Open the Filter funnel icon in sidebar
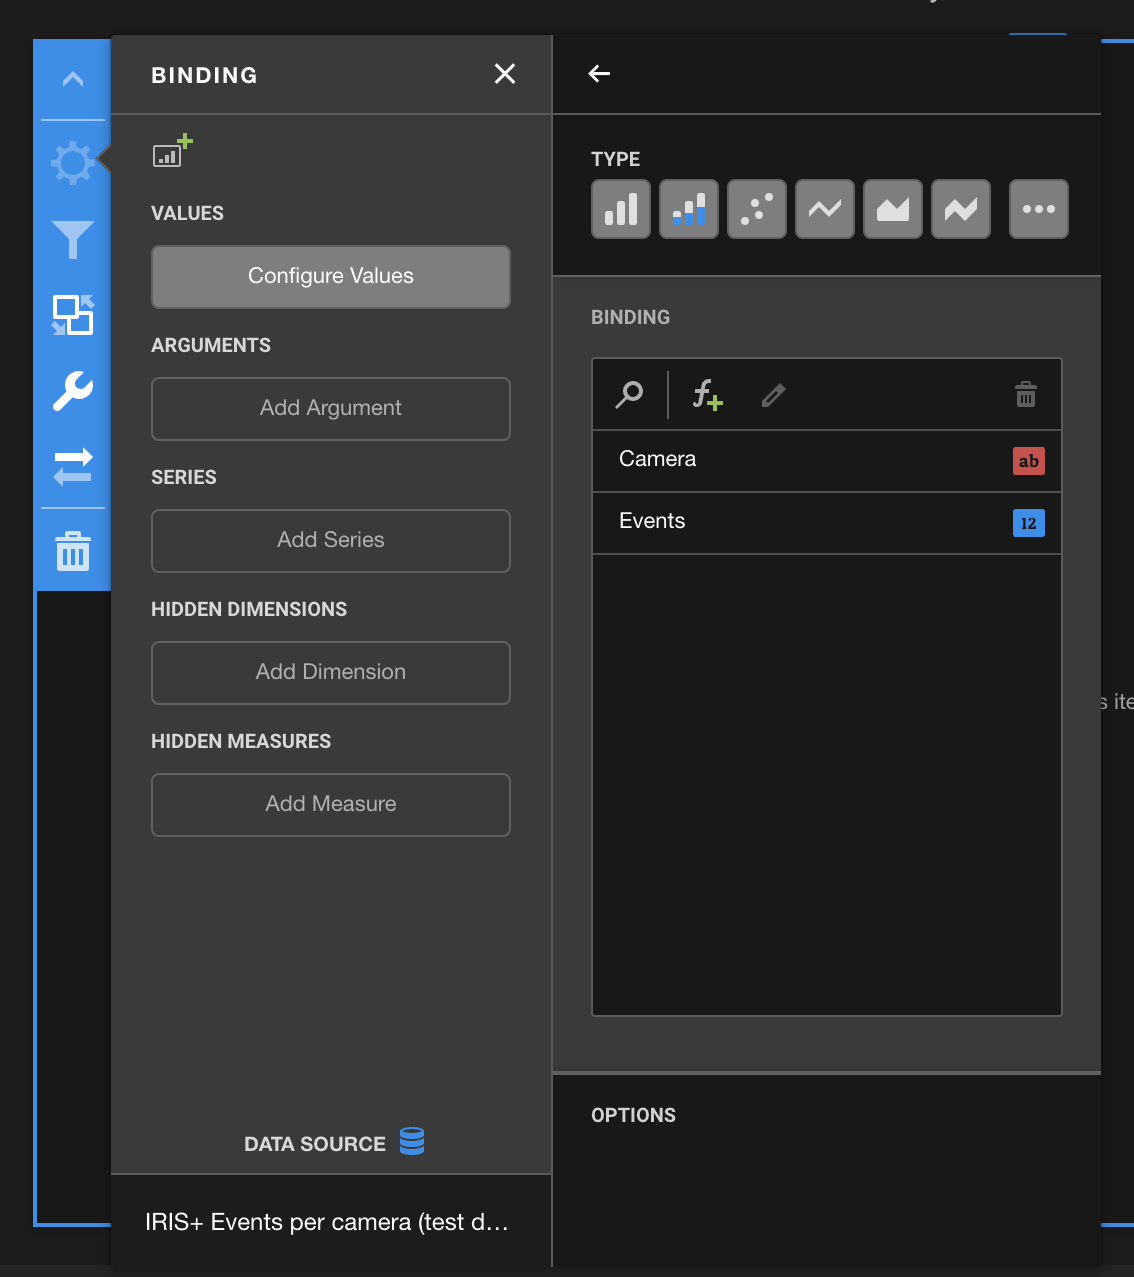The width and height of the screenshot is (1134, 1277). [x=73, y=240]
